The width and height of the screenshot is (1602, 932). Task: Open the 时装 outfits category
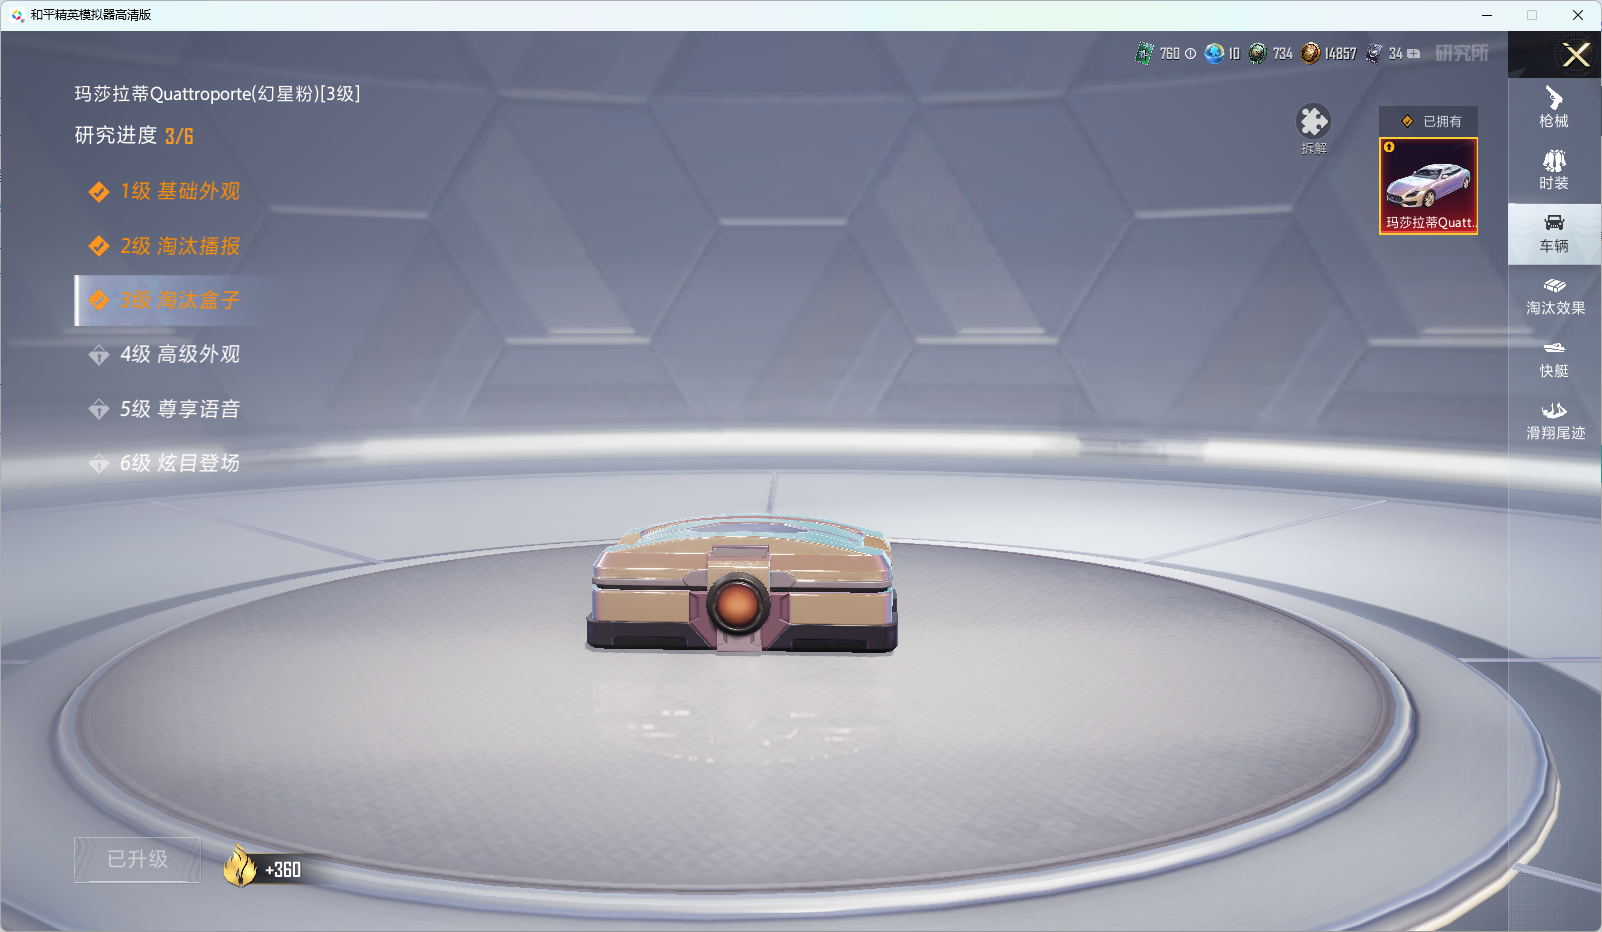(1553, 170)
